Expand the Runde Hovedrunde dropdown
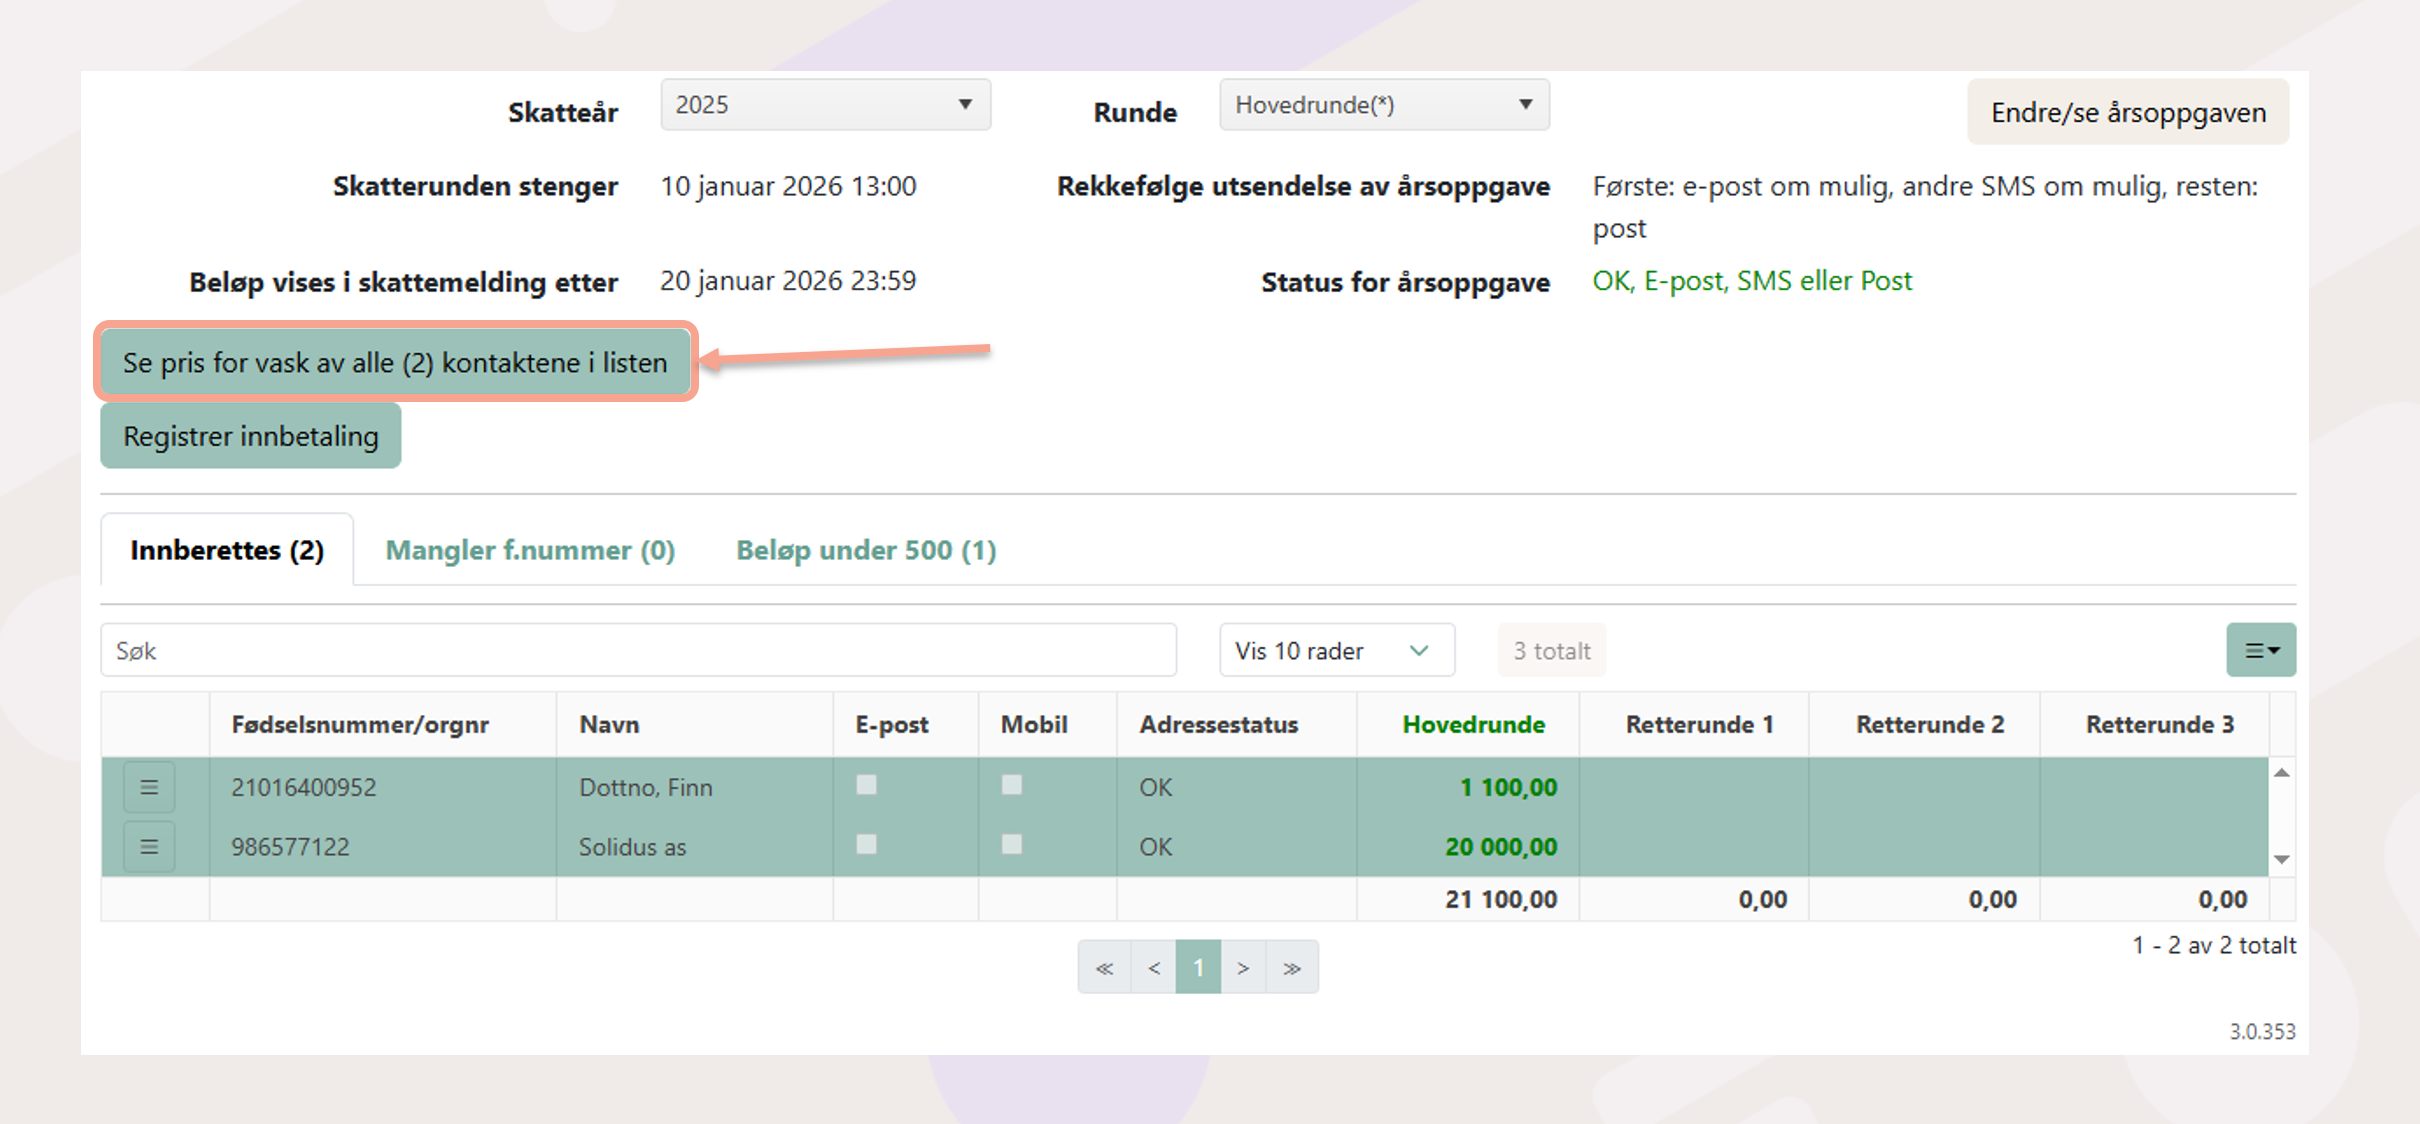This screenshot has height=1124, width=2420. tap(1384, 105)
